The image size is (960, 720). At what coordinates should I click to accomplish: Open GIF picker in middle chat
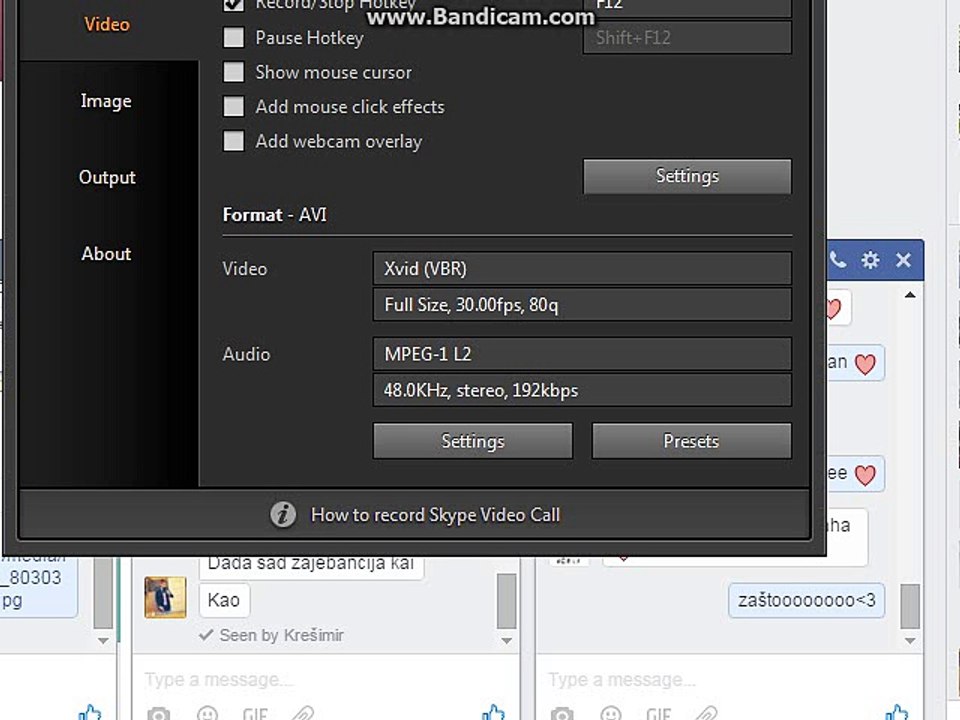pos(255,714)
